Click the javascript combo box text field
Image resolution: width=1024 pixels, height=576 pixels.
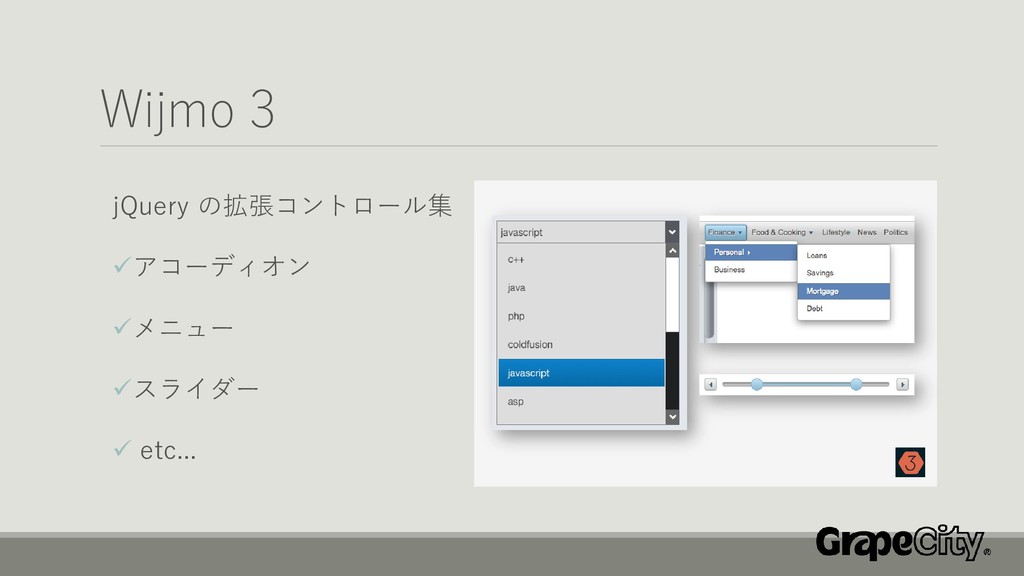click(x=581, y=232)
